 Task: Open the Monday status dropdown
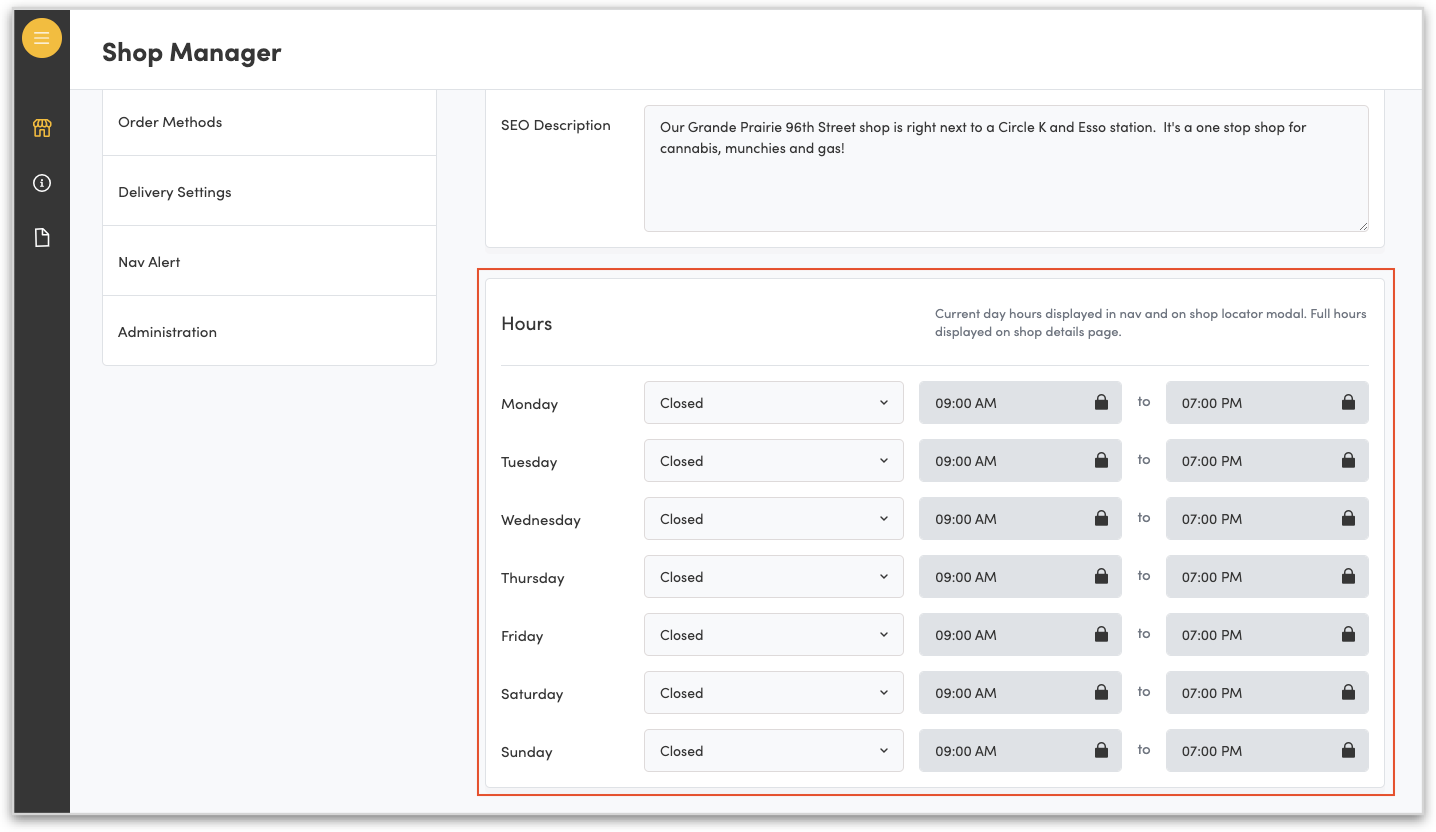tap(773, 403)
